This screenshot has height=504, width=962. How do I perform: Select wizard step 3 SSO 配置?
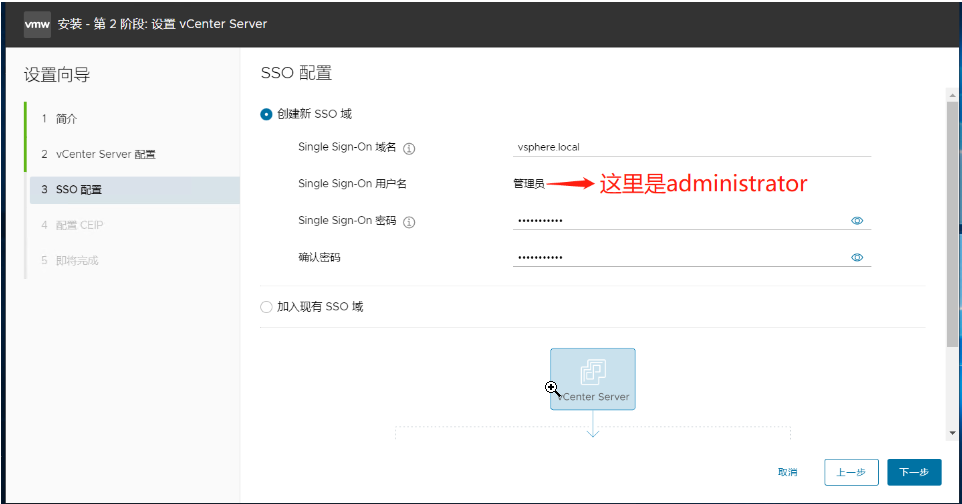(x=134, y=190)
